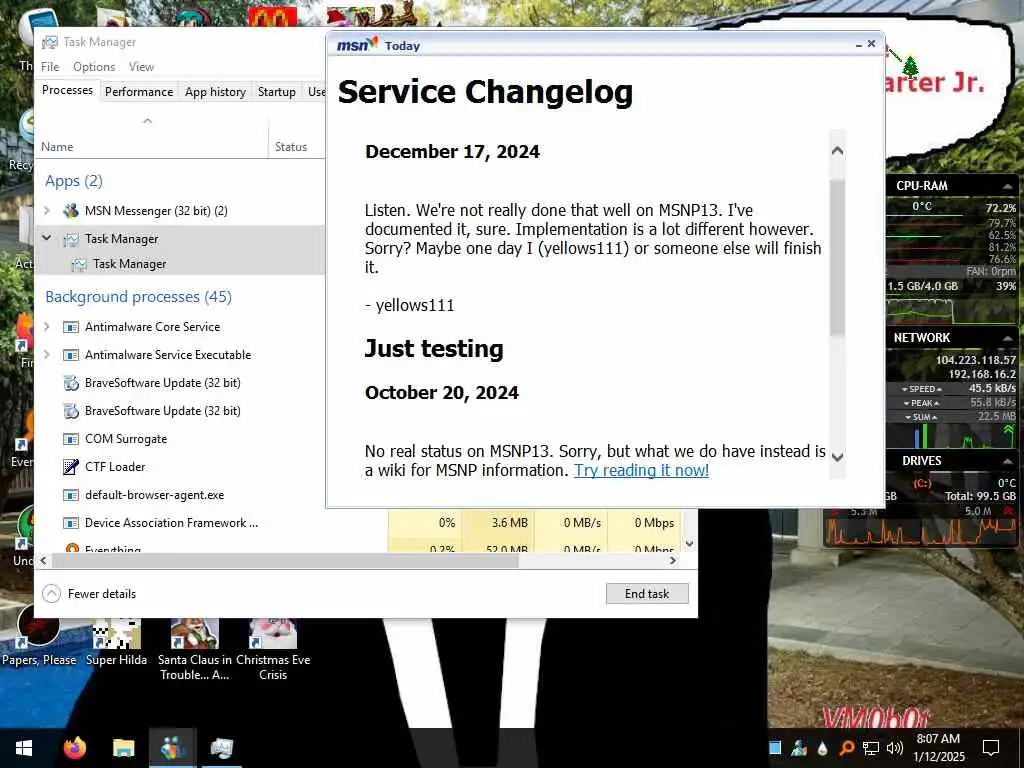Switch to Task Manager taskbar button
The height and width of the screenshot is (768, 1024).
coord(221,748)
